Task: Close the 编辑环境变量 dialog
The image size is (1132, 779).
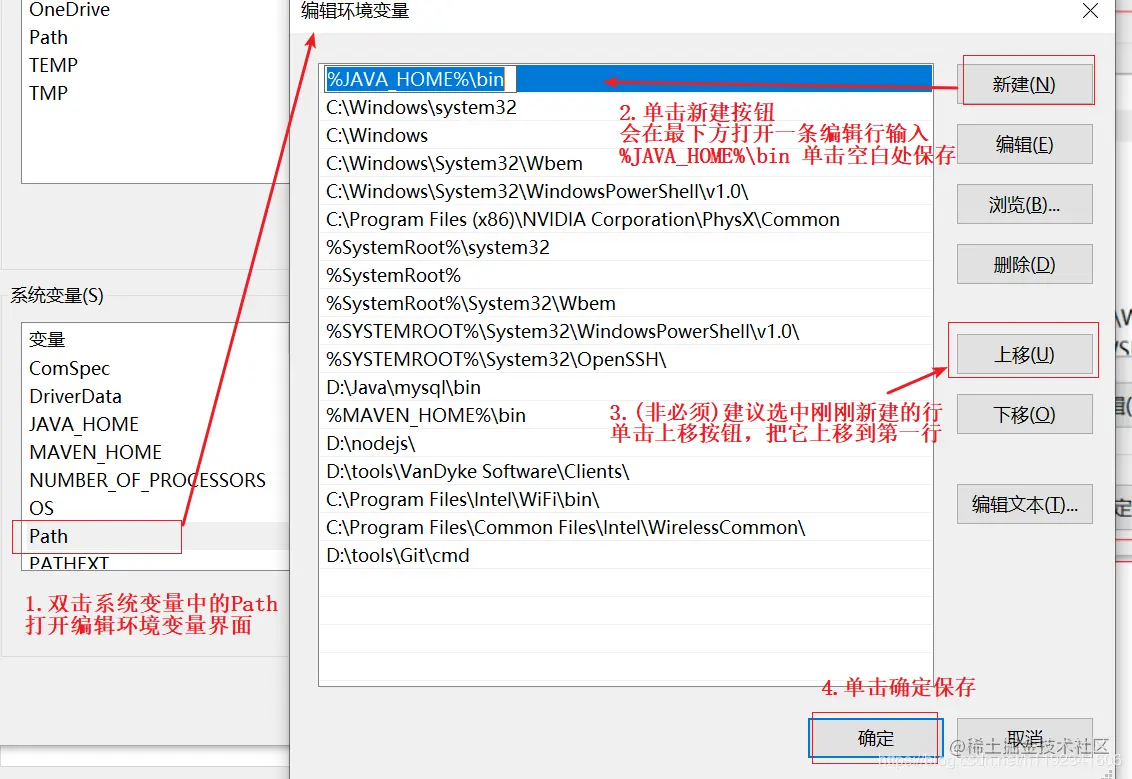Action: click(x=1090, y=11)
